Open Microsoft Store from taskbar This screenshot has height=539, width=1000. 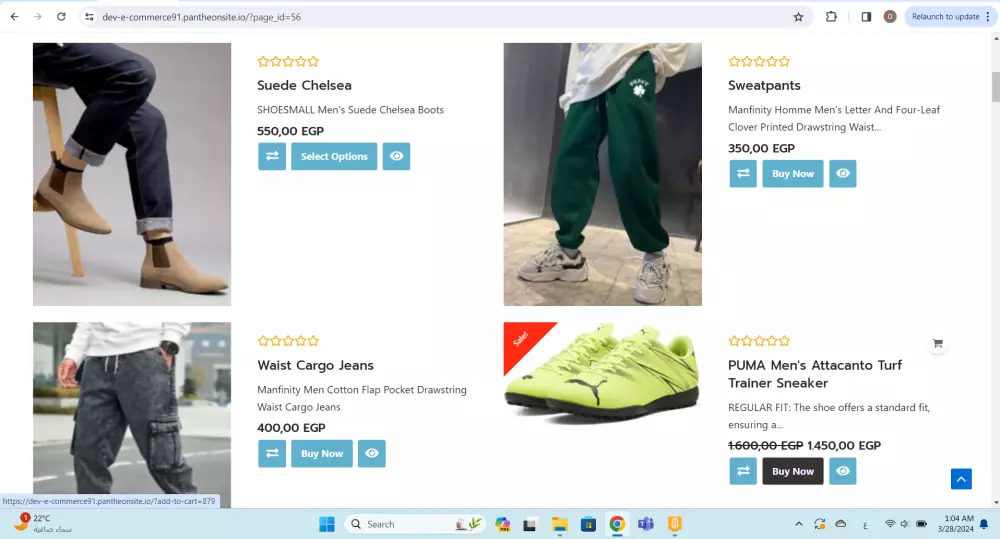(588, 524)
